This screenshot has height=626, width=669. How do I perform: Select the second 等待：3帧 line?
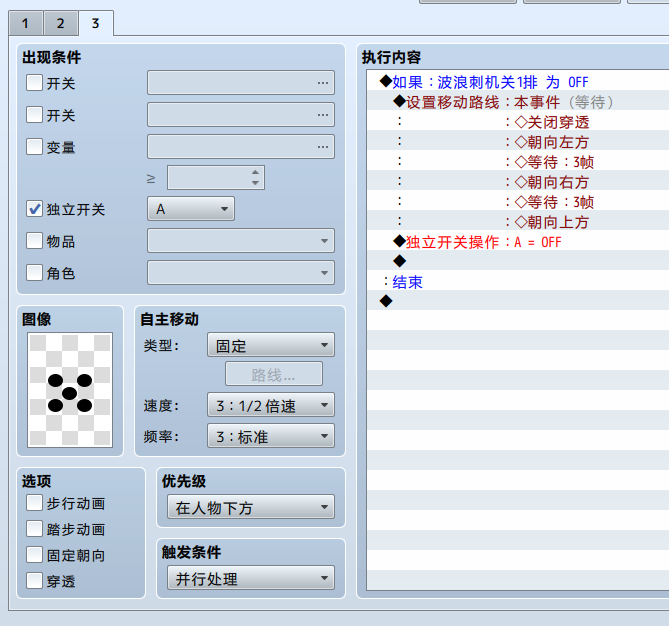tap(518, 201)
